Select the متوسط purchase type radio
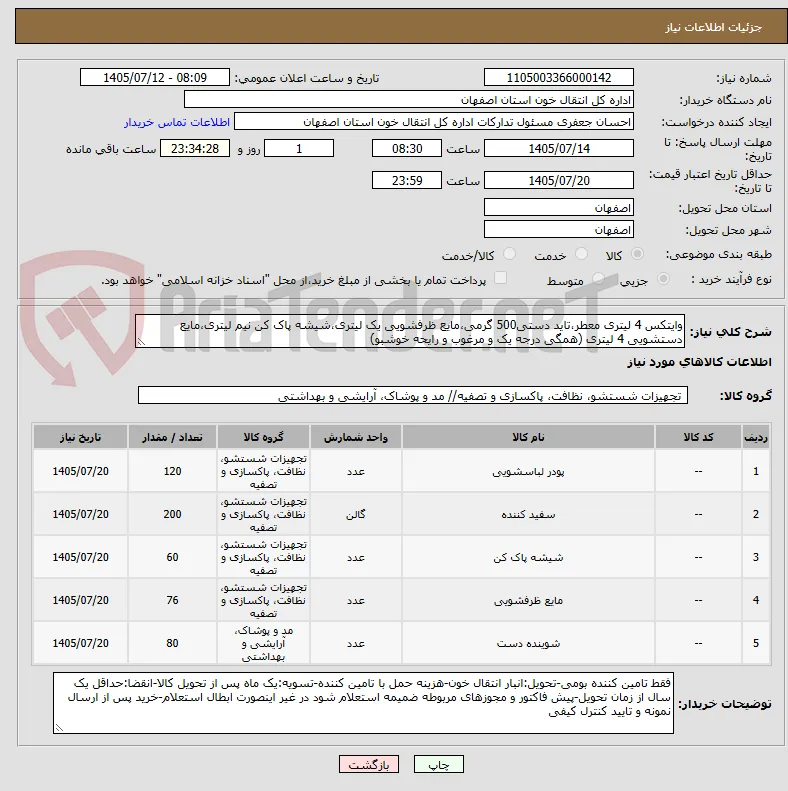Image resolution: width=788 pixels, height=791 pixels. click(598, 278)
